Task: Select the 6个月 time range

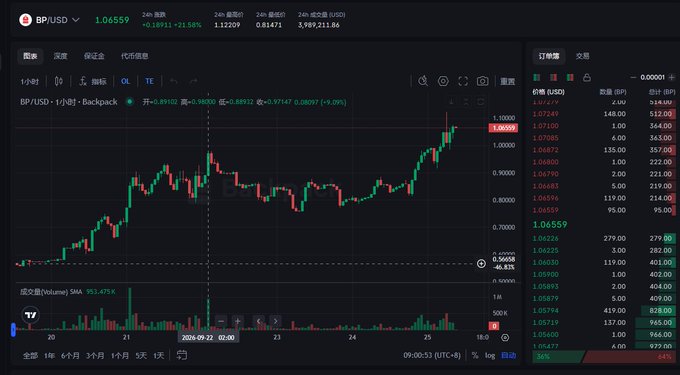Action: coord(70,355)
